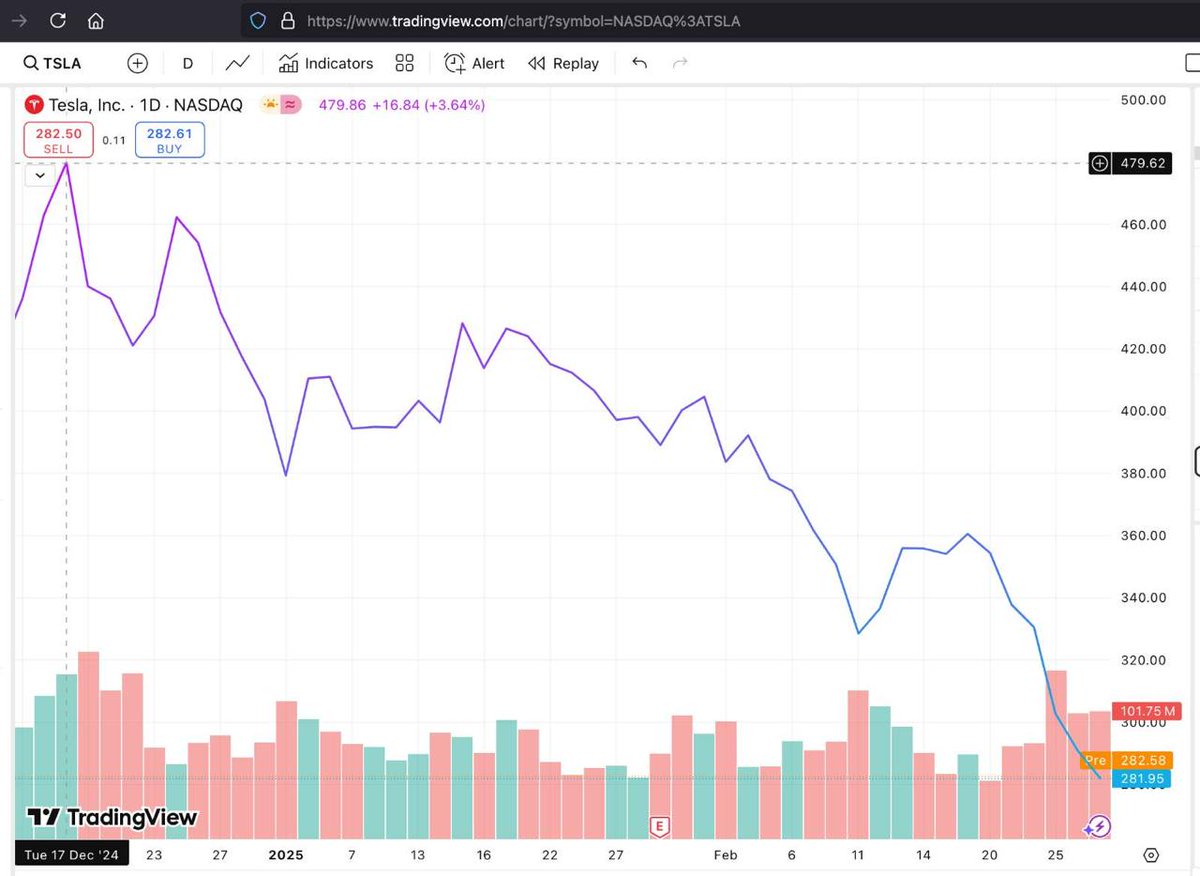The height and width of the screenshot is (876, 1200).
Task: Click the 479.62 crosshair price label
Action: [1141, 163]
